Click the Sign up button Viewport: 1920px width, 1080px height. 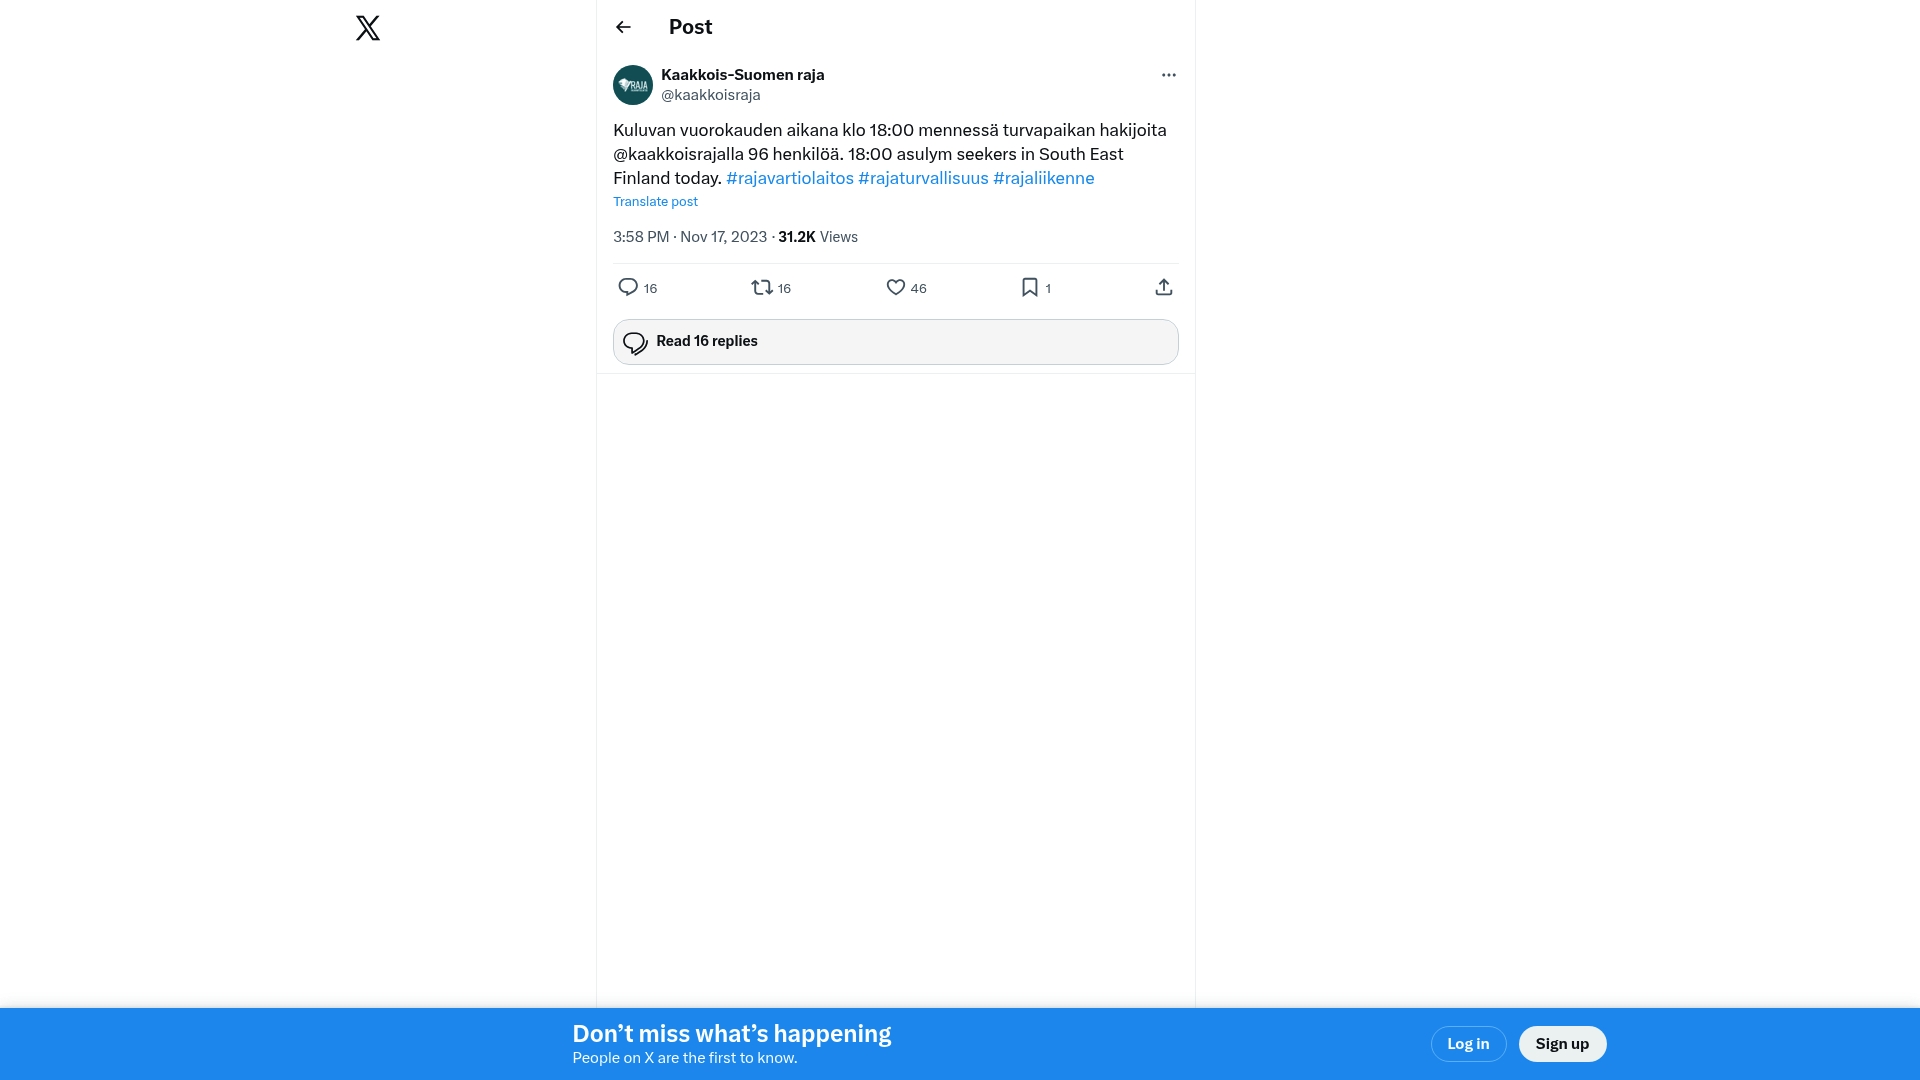point(1562,1044)
